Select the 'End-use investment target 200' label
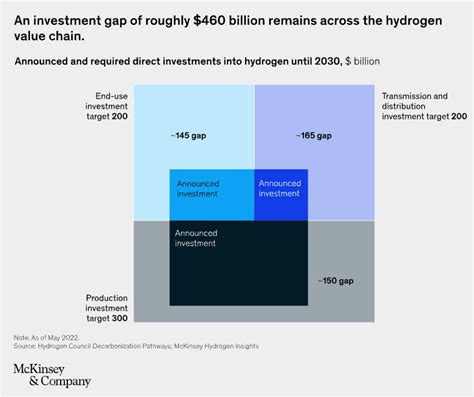 (106, 106)
